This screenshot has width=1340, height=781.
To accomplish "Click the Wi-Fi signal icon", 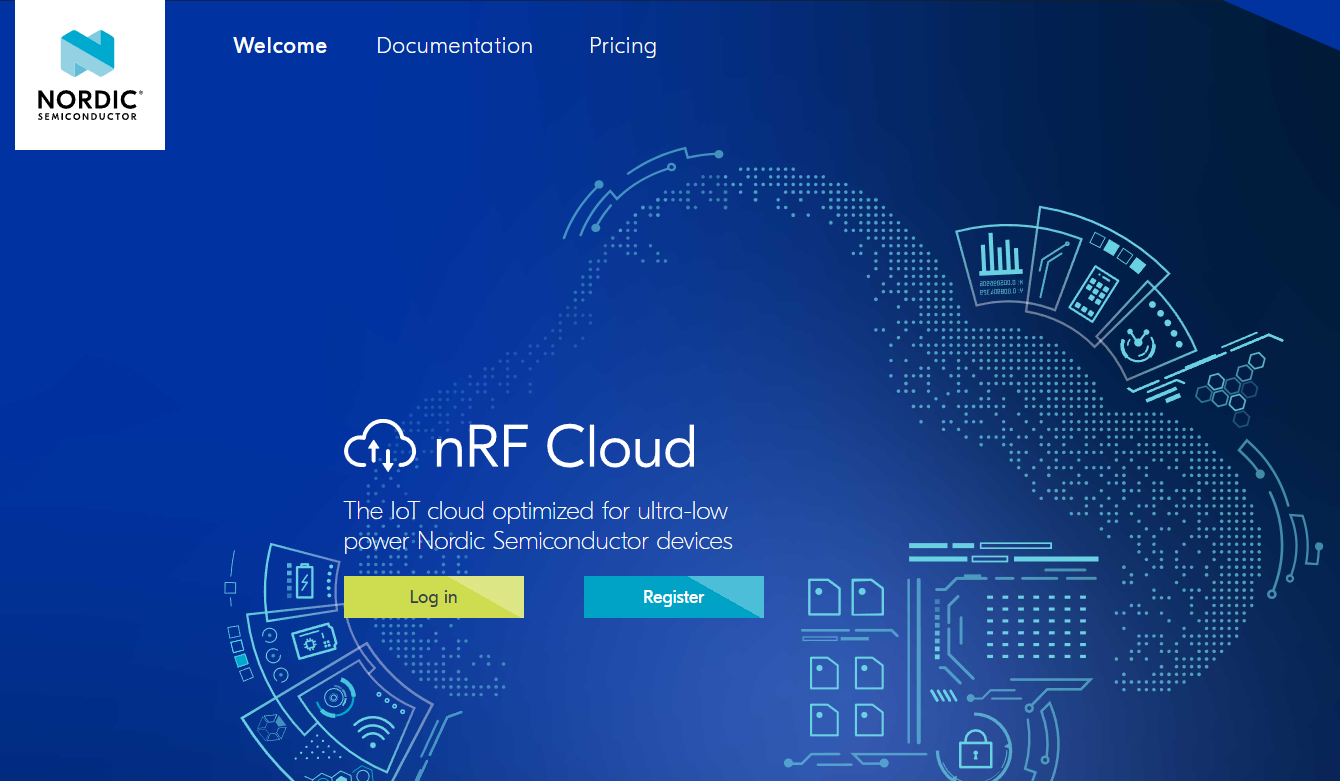I will pos(374,733).
